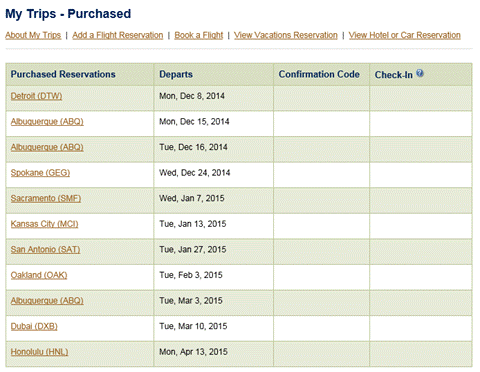Viewport: 480px width, 372px height.
Task: Select the date Wed, Dec 24, 2014
Action: pos(195,173)
